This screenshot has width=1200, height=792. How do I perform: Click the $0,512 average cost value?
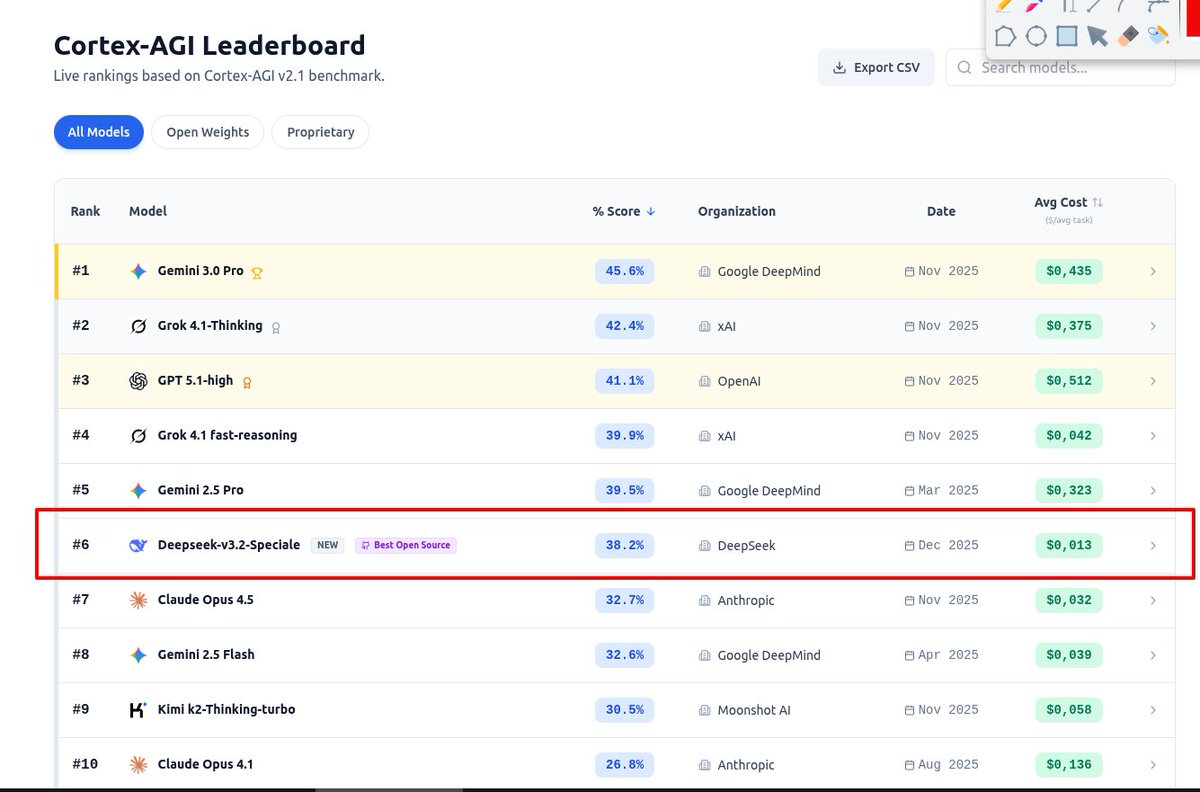point(1069,381)
